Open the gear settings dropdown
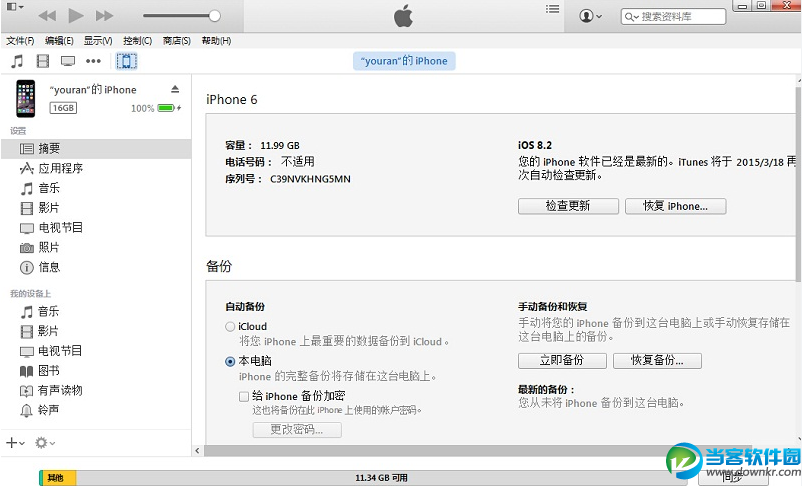This screenshot has width=802, height=486. point(45,443)
